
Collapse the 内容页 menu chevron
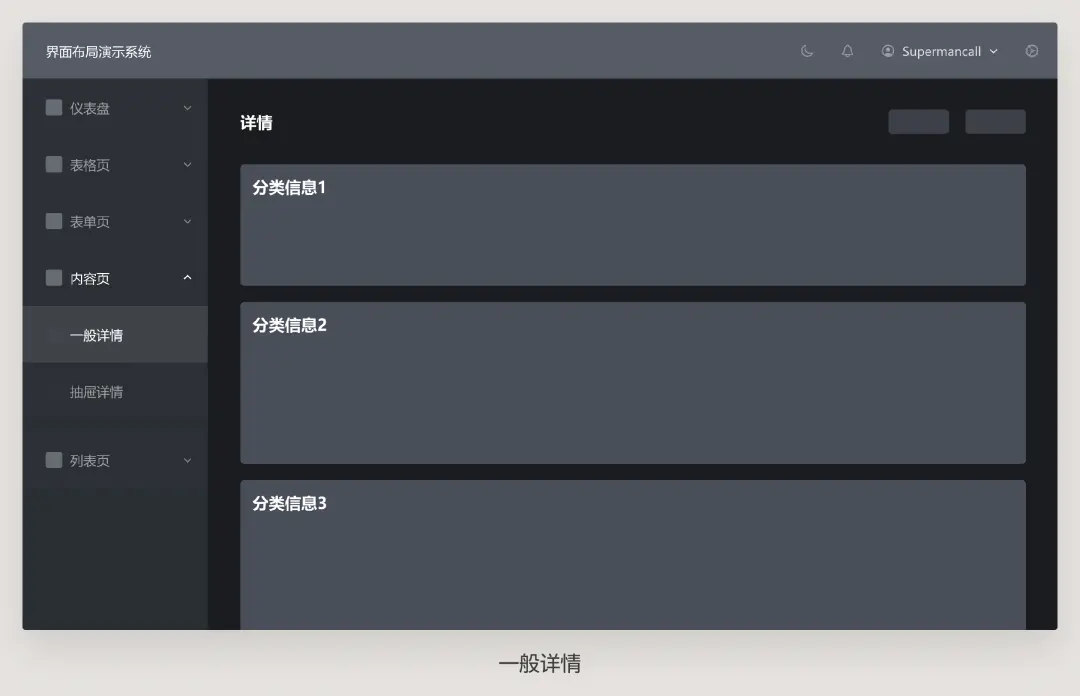tap(187, 278)
